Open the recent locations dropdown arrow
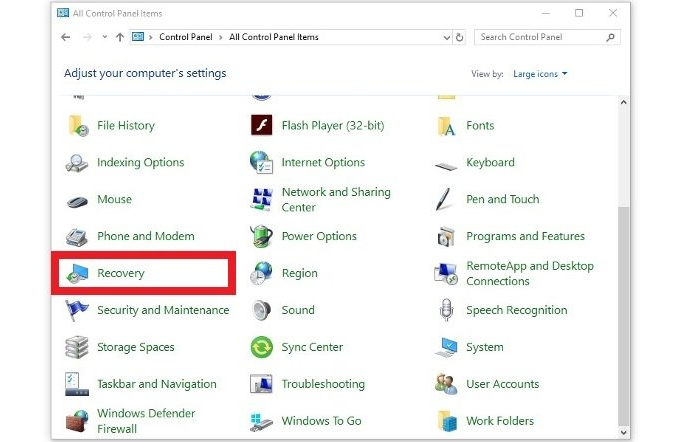The width and height of the screenshot is (700, 442). 104,37
